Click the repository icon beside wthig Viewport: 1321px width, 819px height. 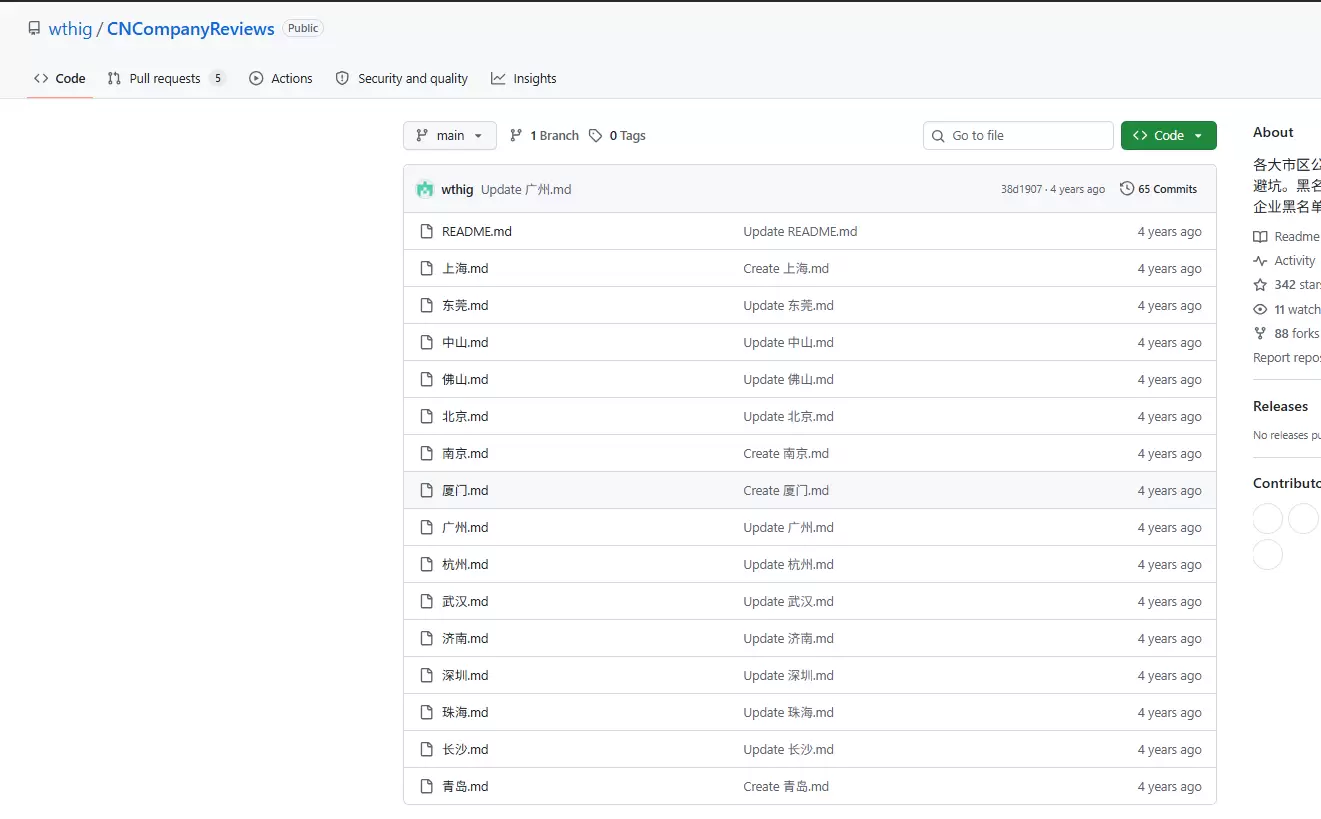(x=34, y=29)
